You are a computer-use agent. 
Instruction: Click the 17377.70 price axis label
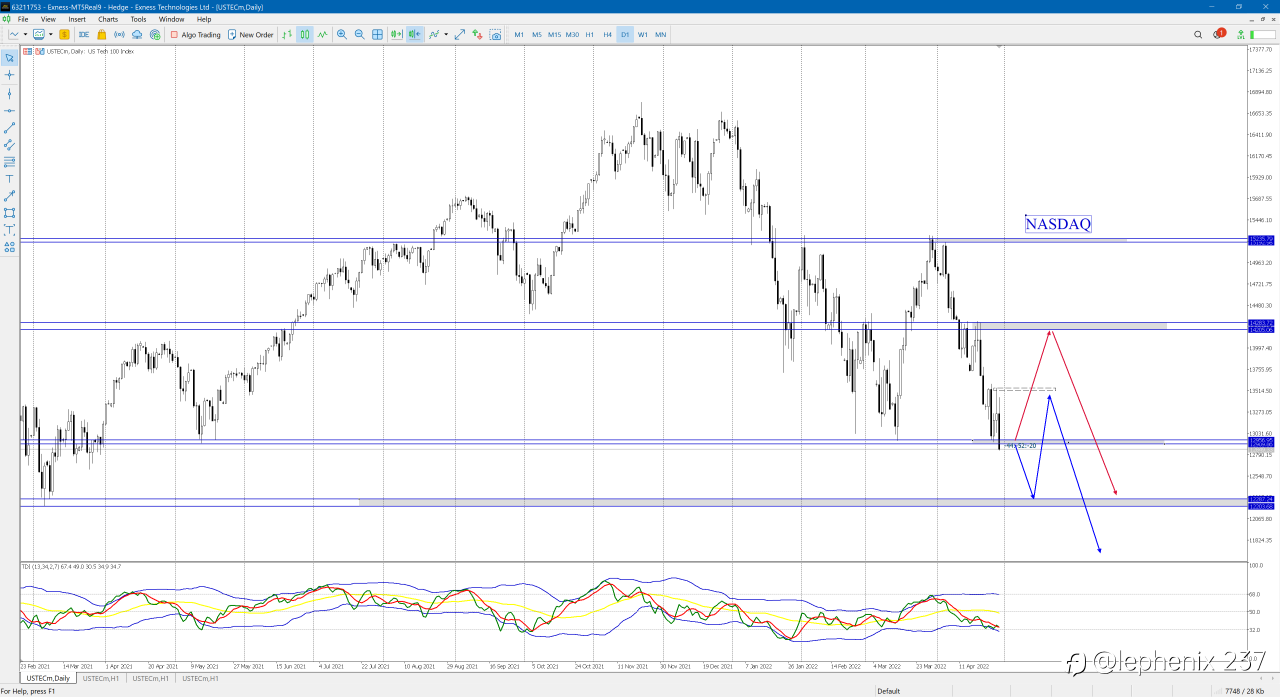[1261, 49]
